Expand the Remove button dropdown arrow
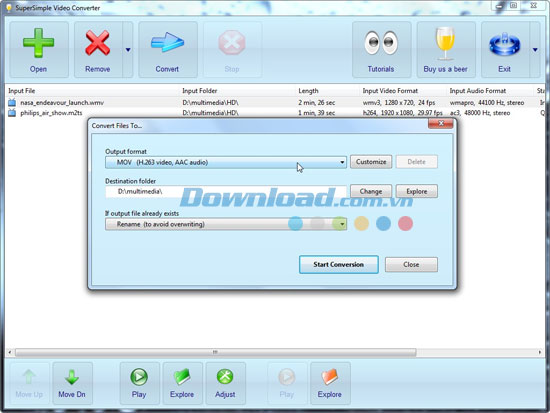This screenshot has height=413, width=550. 128,49
